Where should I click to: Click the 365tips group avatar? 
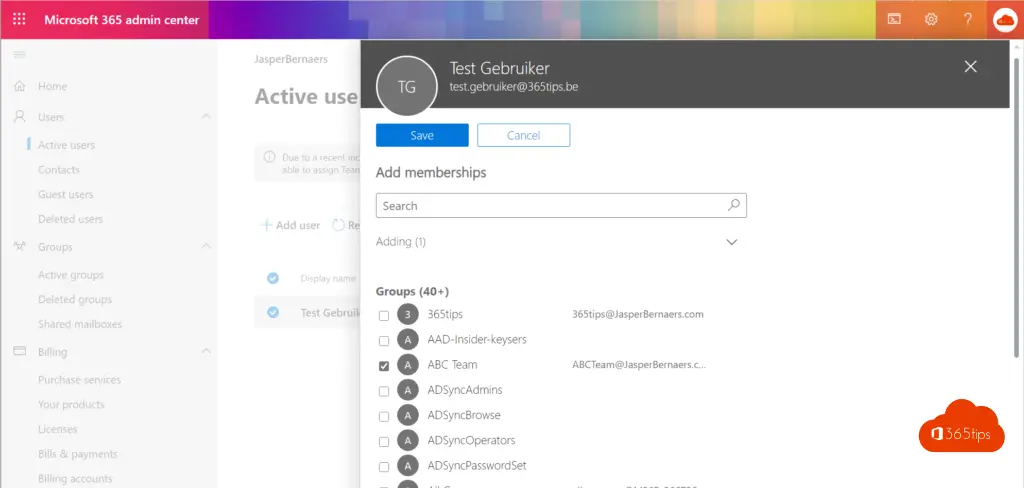(408, 314)
